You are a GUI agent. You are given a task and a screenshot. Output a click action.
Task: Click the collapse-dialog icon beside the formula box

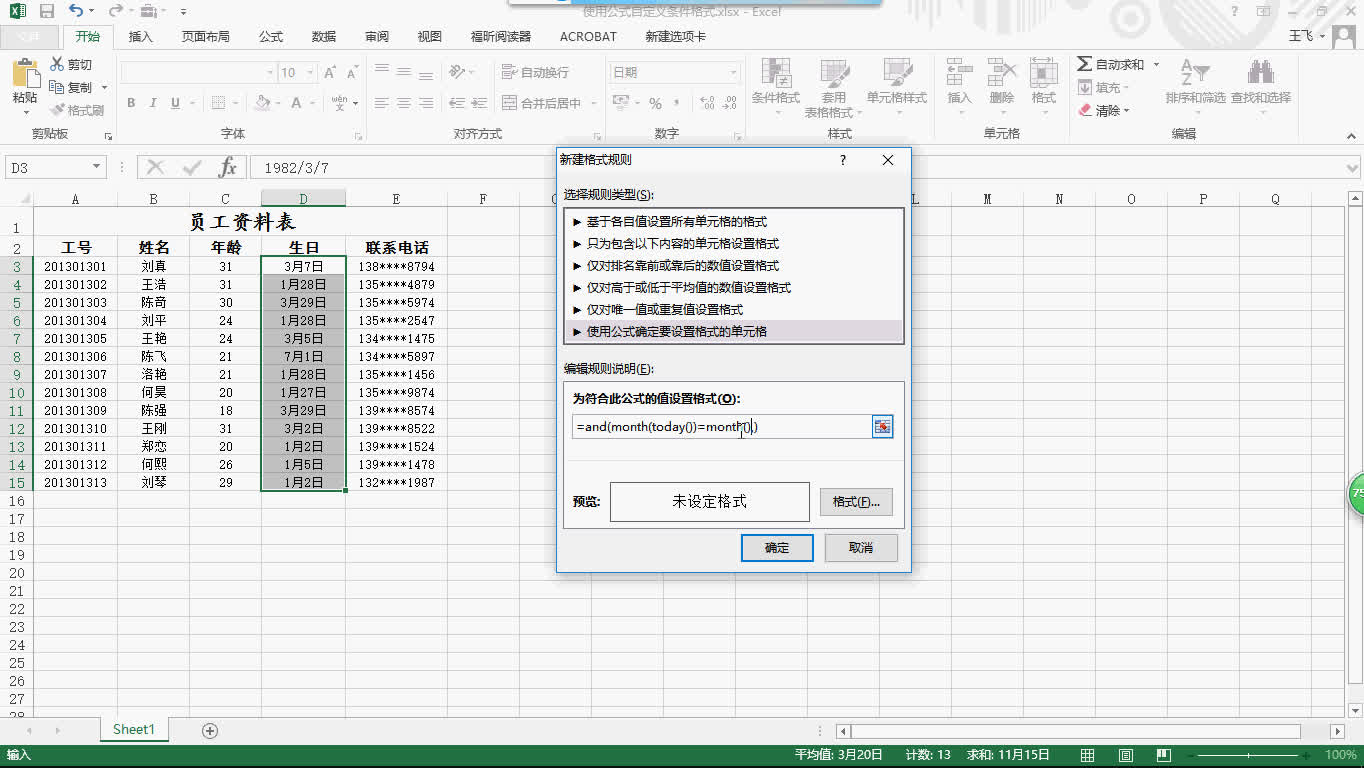point(881,426)
